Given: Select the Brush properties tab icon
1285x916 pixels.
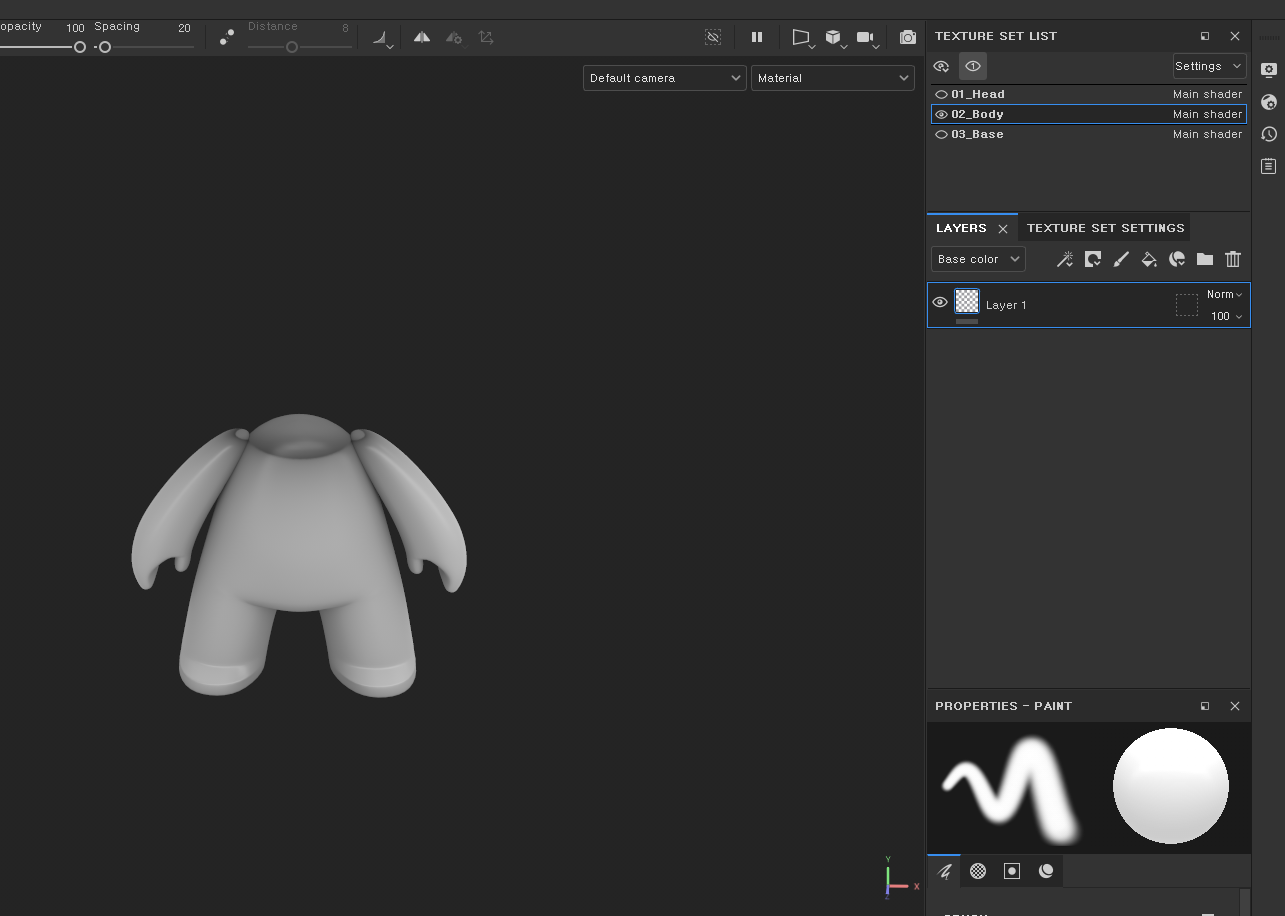Looking at the screenshot, I should 944,871.
